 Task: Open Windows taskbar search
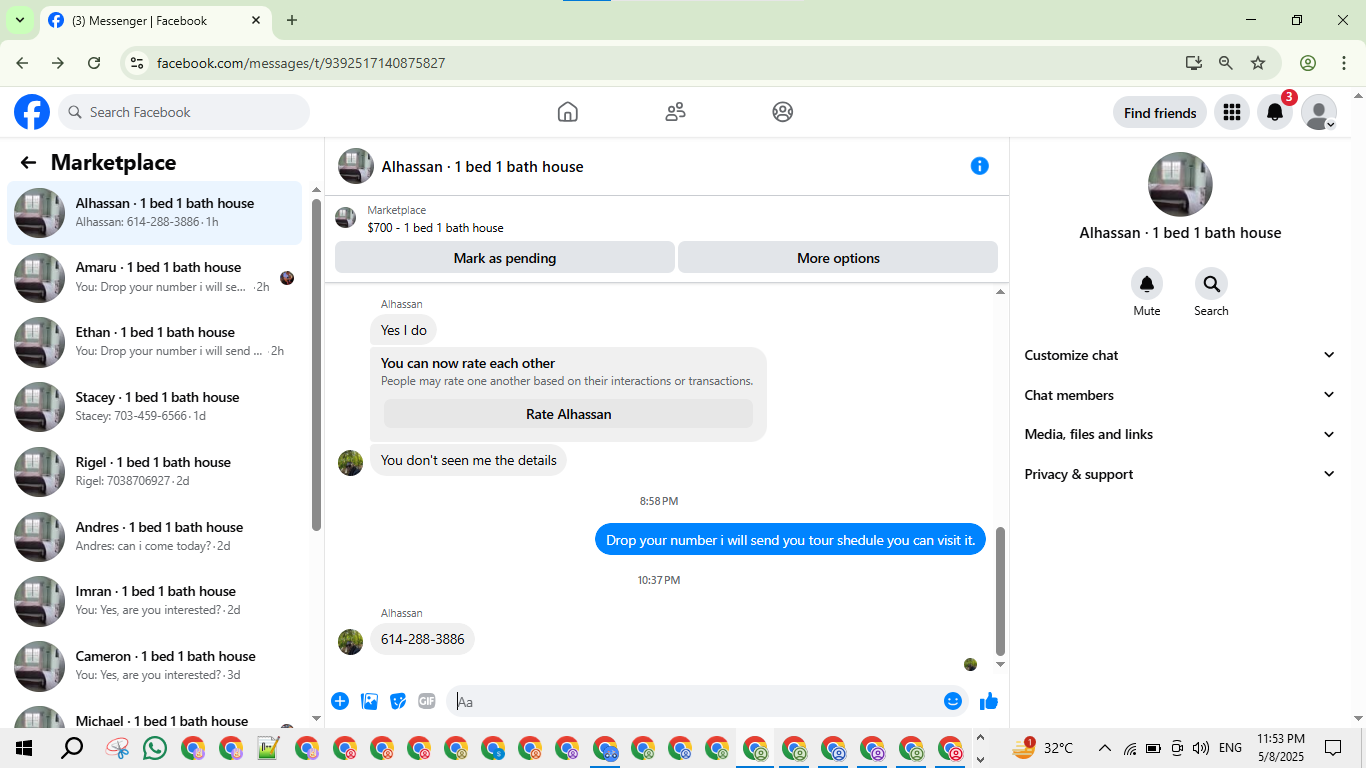point(72,748)
